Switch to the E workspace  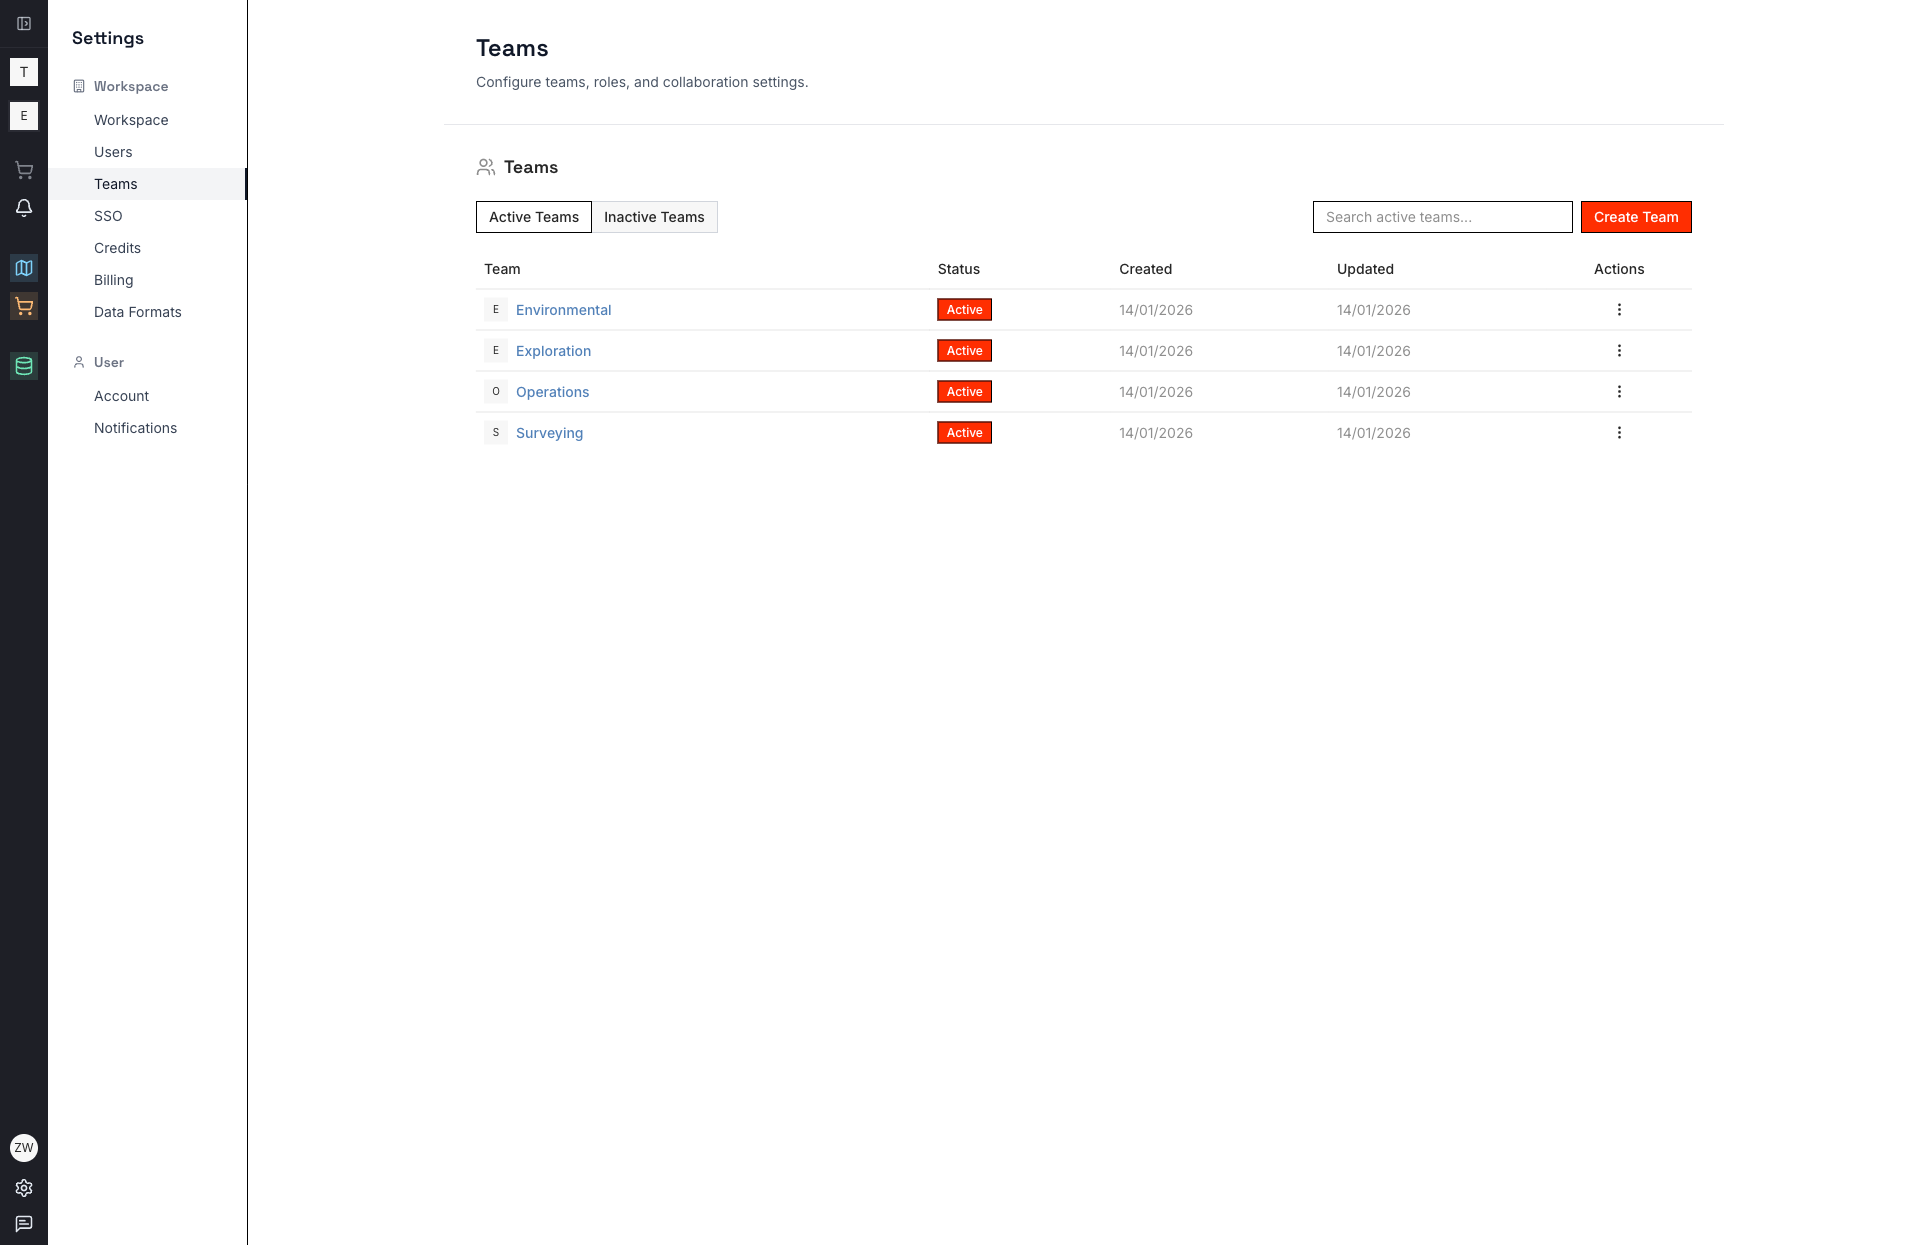(24, 115)
